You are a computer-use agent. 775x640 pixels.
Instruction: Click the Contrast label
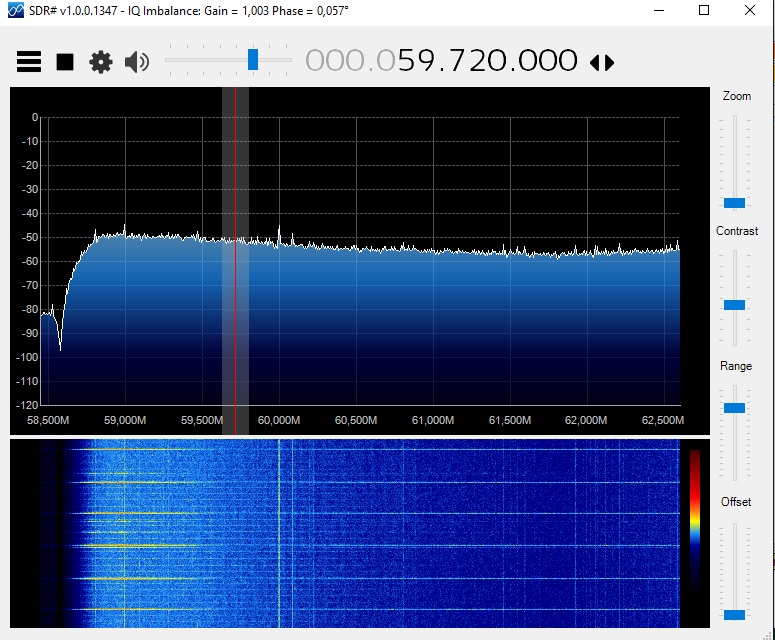(737, 231)
